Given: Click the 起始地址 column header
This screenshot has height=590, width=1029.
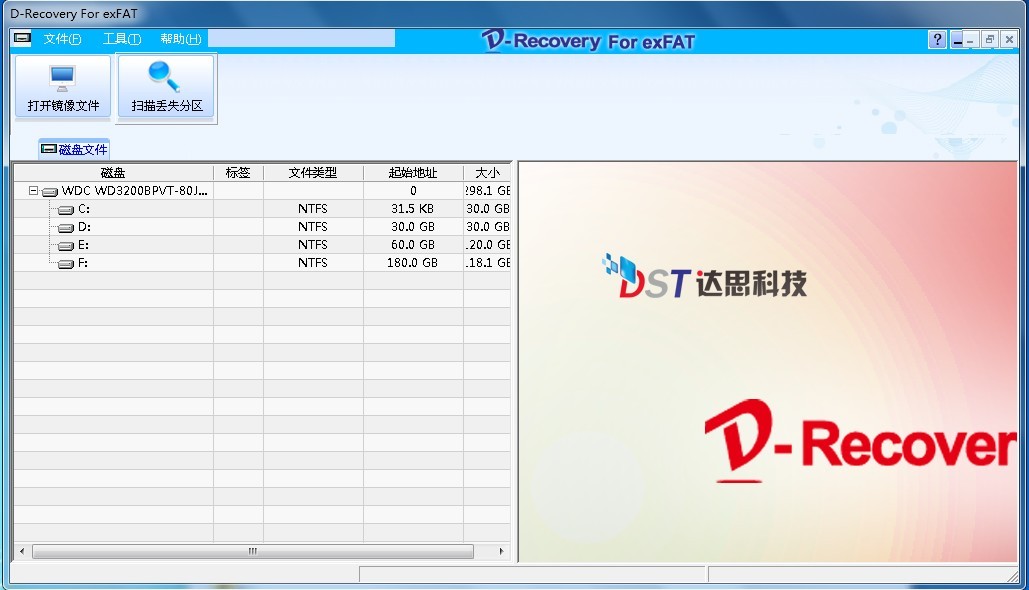Looking at the screenshot, I should [x=412, y=173].
